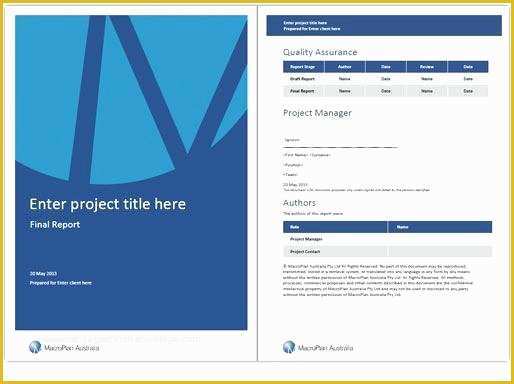Select the 'Project Contact' row in the Authors table
Image resolution: width=514 pixels, height=384 pixels.
(x=387, y=252)
